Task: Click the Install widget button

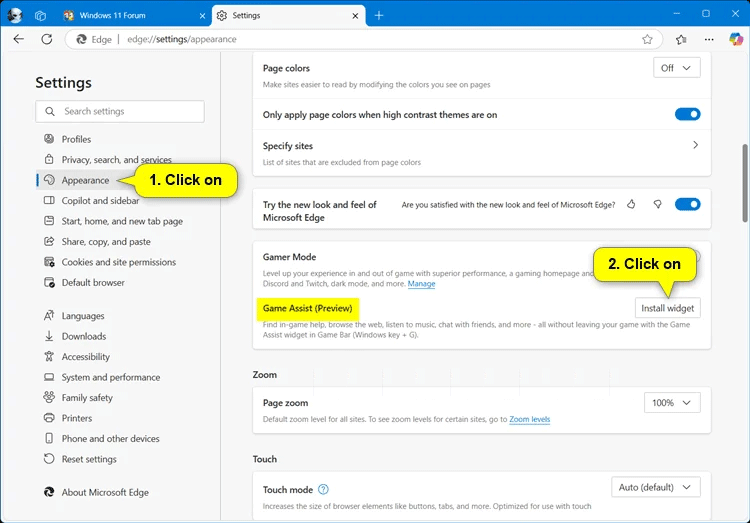Action: [x=667, y=308]
